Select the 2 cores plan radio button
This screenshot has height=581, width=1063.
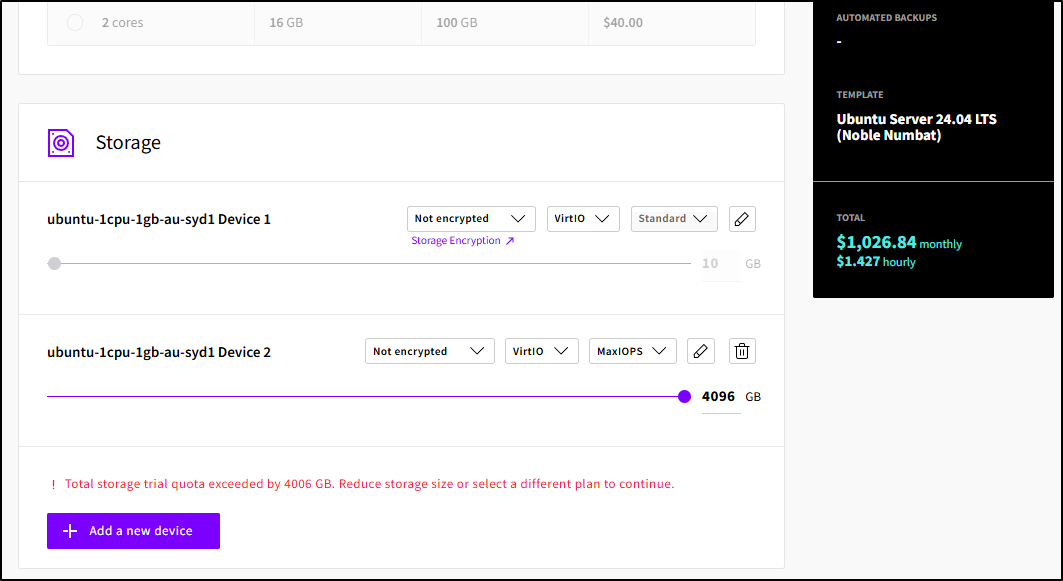[75, 22]
